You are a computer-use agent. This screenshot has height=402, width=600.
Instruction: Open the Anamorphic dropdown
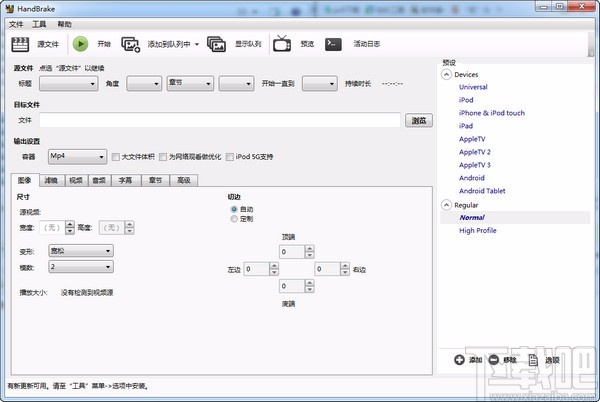coord(81,251)
